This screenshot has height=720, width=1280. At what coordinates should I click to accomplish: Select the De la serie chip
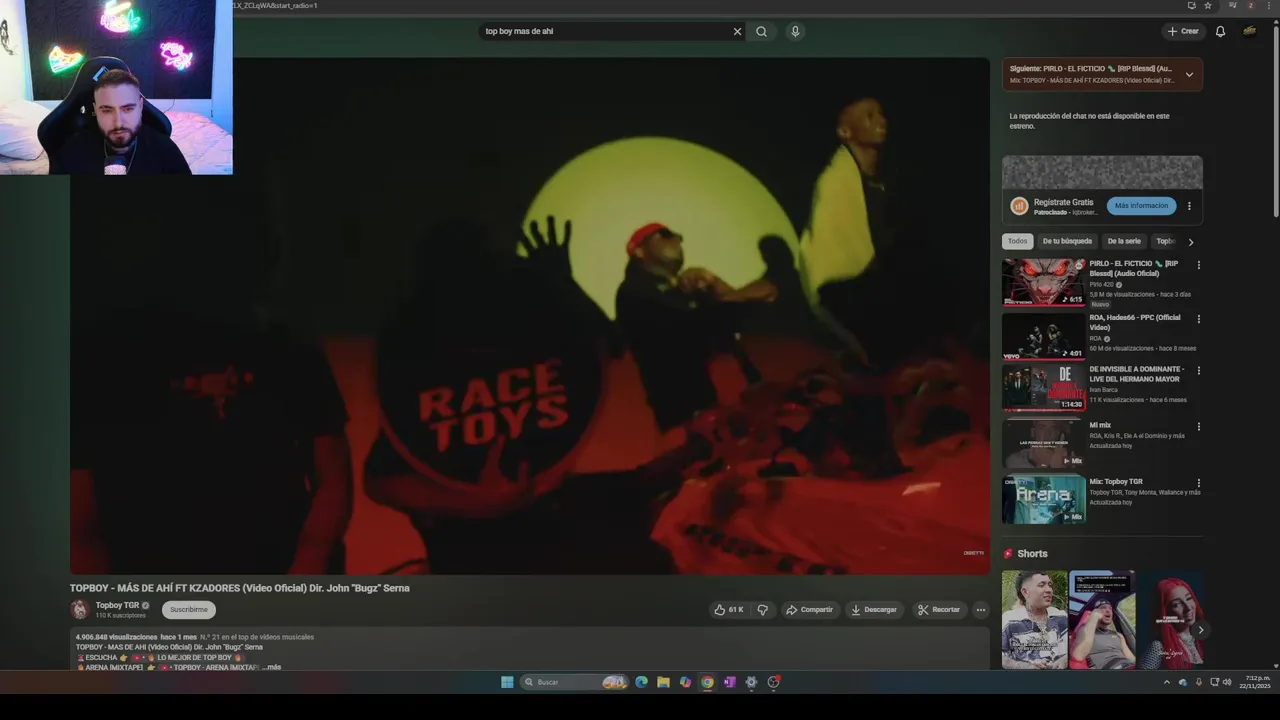pos(1124,241)
